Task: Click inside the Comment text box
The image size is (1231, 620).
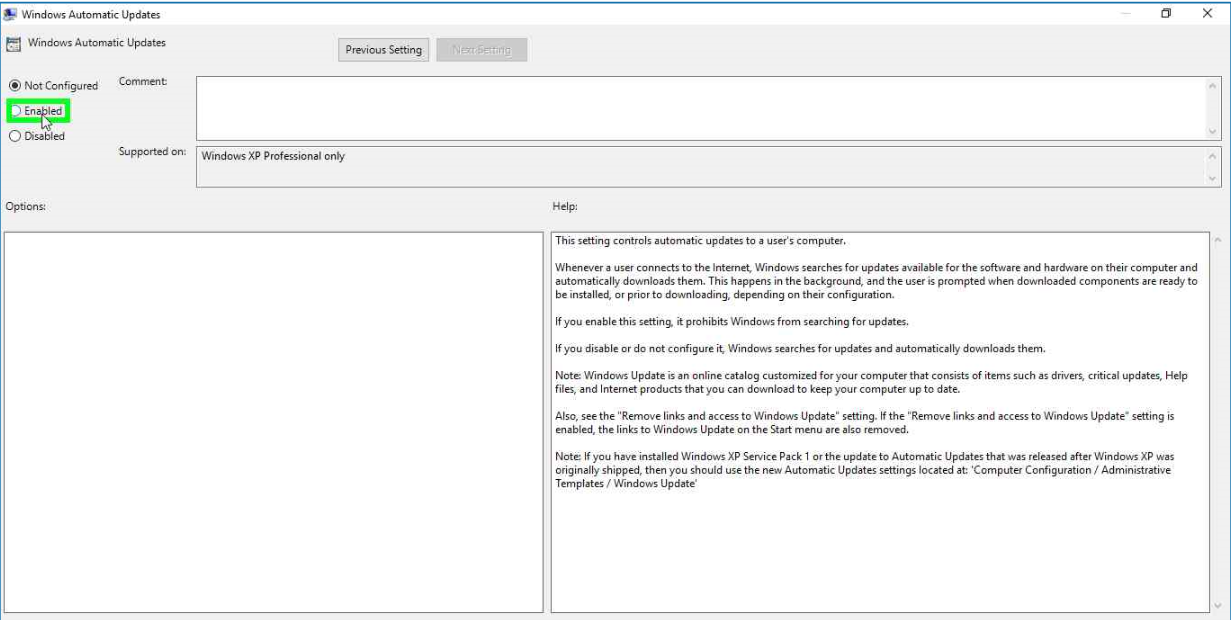Action: [700, 108]
